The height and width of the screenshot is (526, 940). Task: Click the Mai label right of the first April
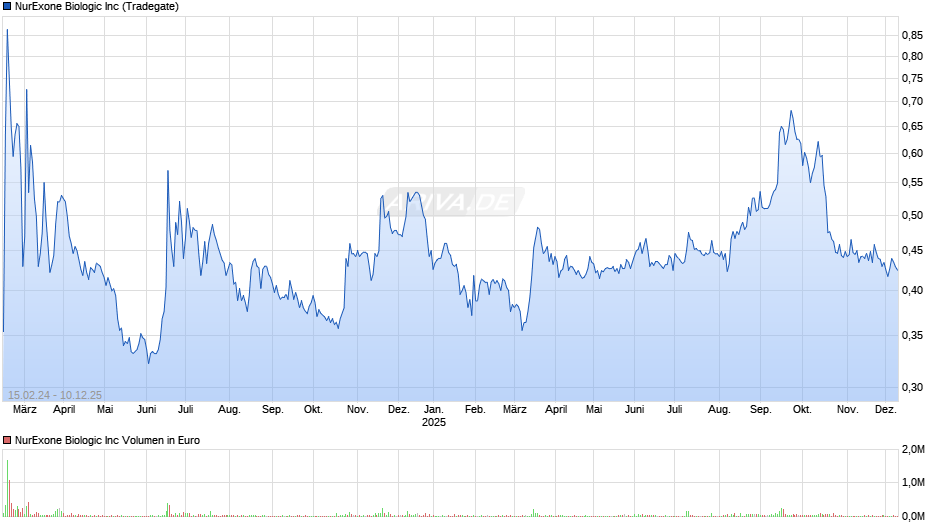point(105,410)
